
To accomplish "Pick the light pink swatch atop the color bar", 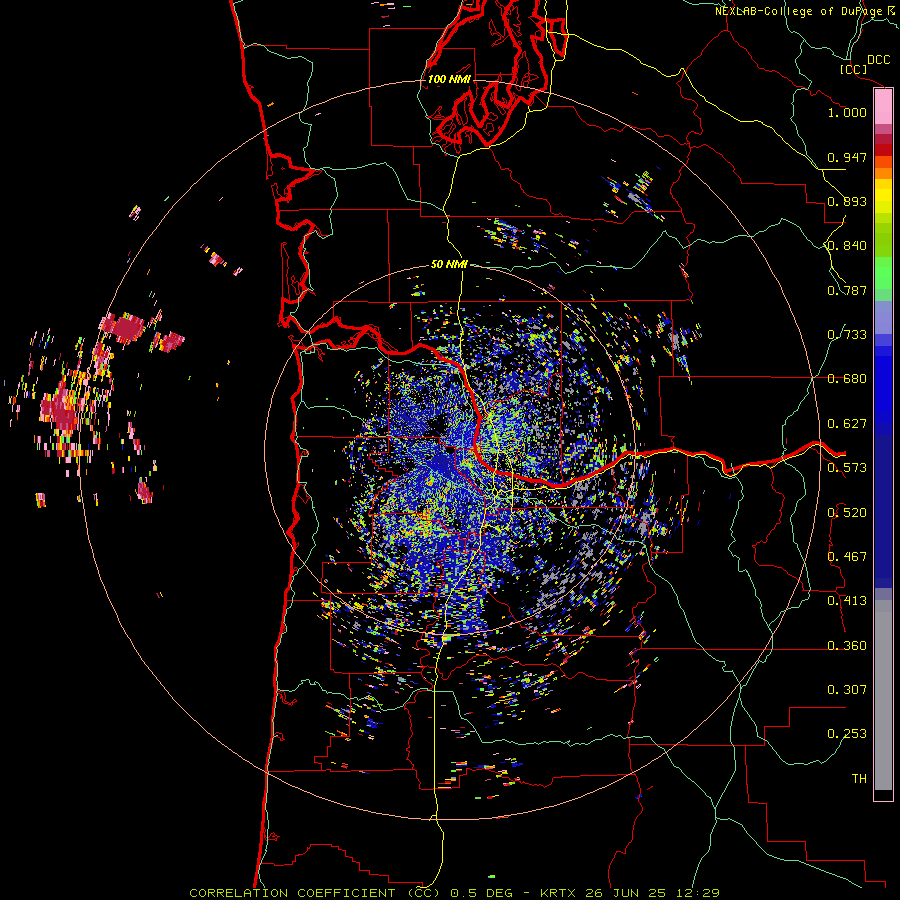I will pos(883,106).
